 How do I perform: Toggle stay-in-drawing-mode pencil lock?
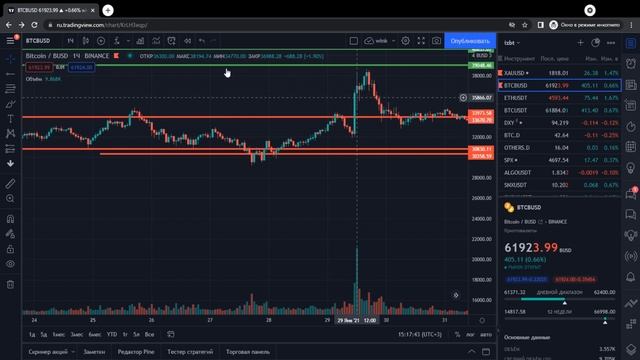point(10,234)
